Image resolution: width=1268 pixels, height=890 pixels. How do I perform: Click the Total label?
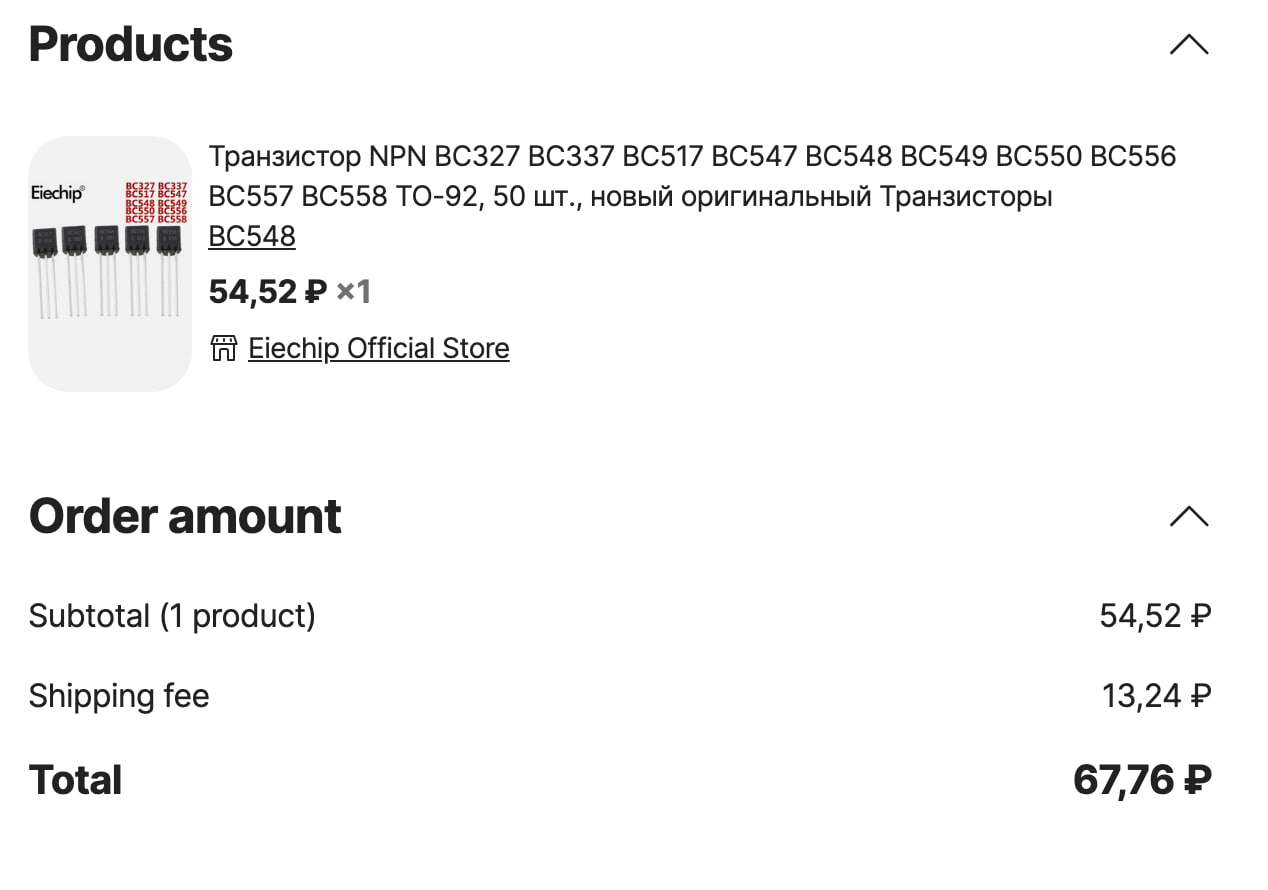(x=76, y=780)
